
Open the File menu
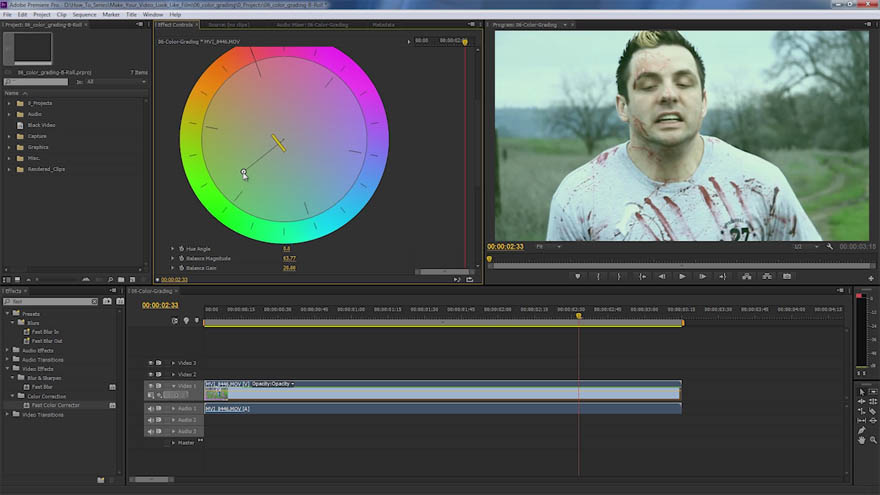coord(7,15)
